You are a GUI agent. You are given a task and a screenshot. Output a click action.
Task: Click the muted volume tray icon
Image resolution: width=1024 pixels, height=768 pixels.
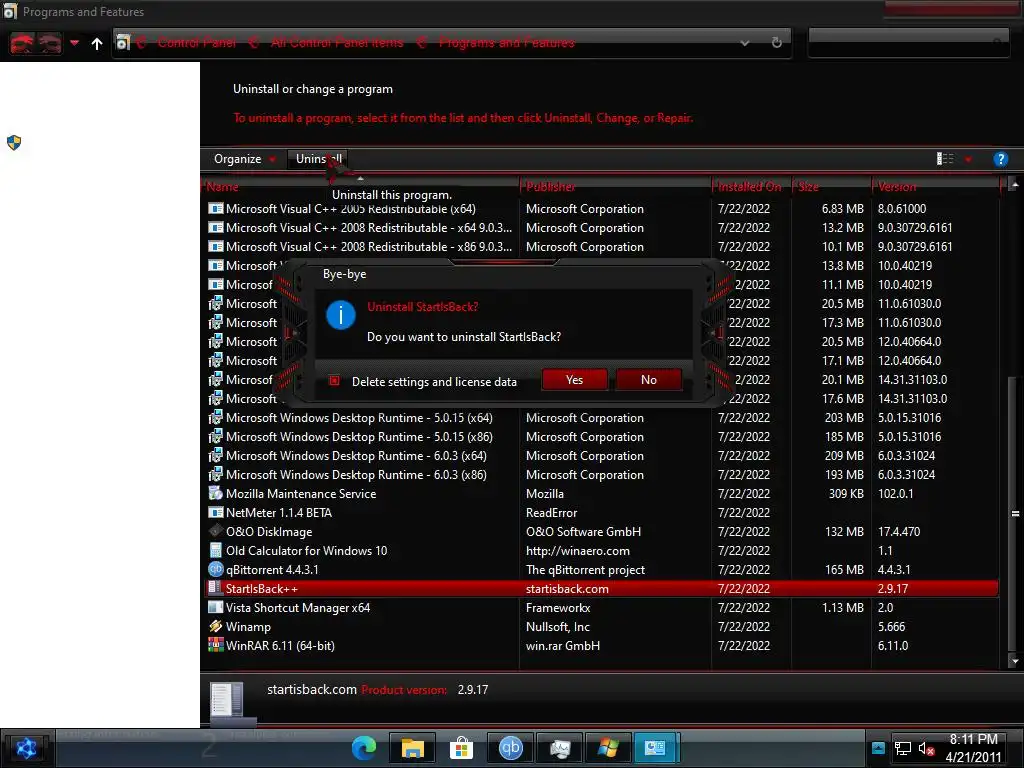click(925, 748)
